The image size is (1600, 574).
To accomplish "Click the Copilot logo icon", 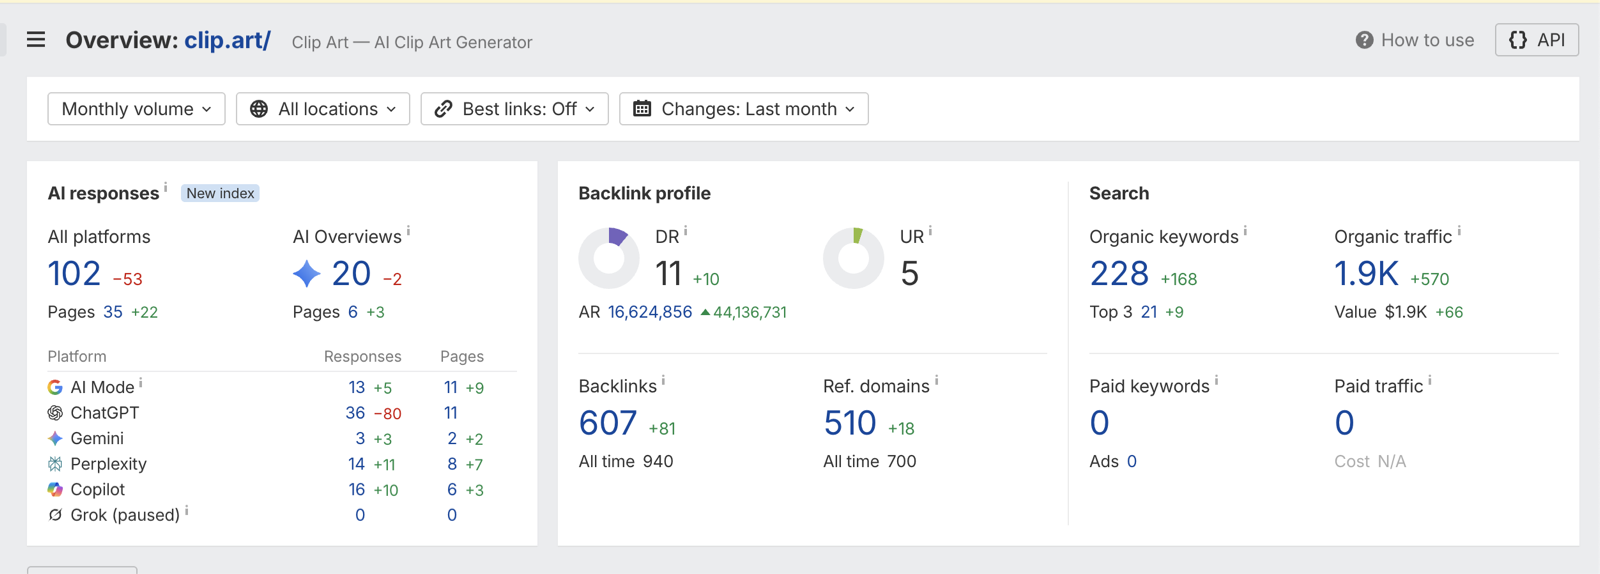I will pos(55,489).
